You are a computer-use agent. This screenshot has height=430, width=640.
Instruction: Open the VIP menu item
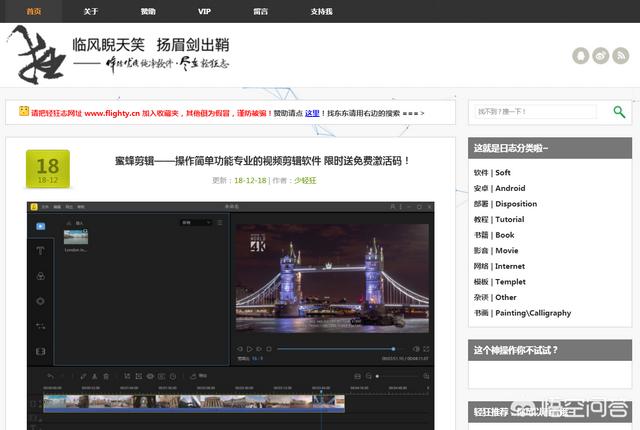pos(204,11)
